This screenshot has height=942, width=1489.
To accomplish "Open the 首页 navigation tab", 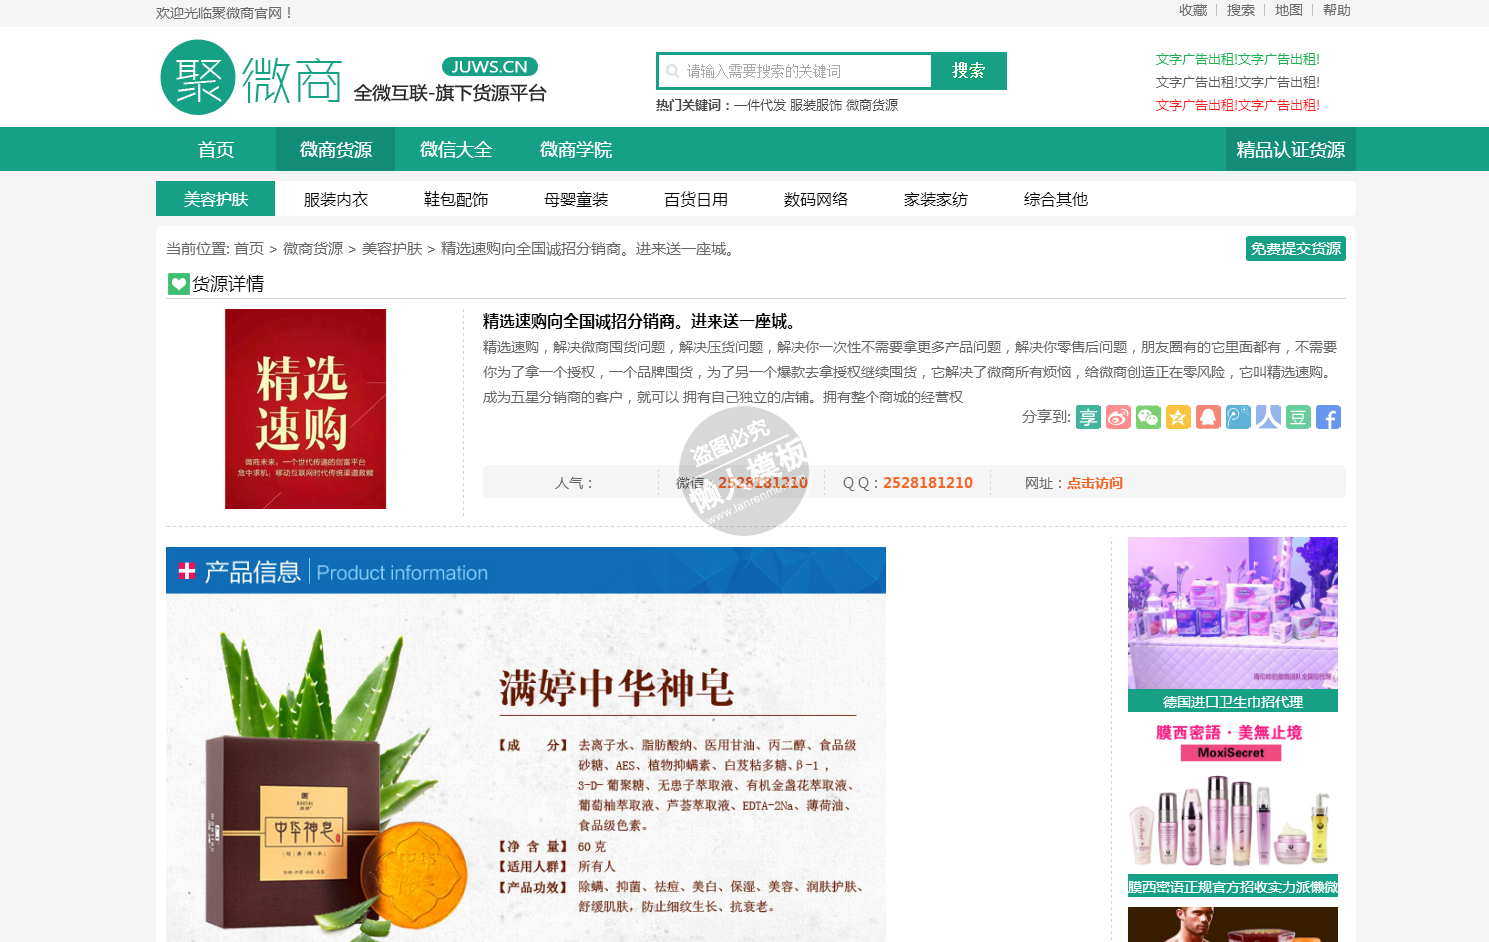I will pos(216,149).
